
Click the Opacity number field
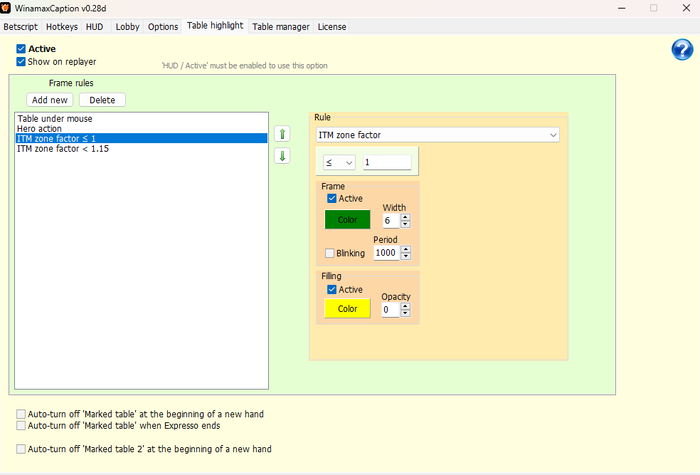(390, 310)
